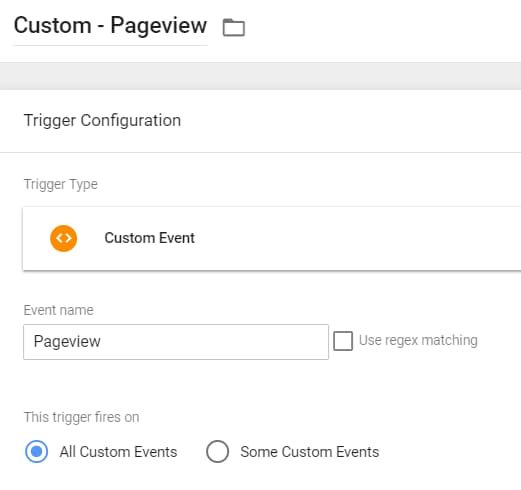The width and height of the screenshot is (521, 490).
Task: Click the orange Custom Event icon
Action: coord(64,238)
